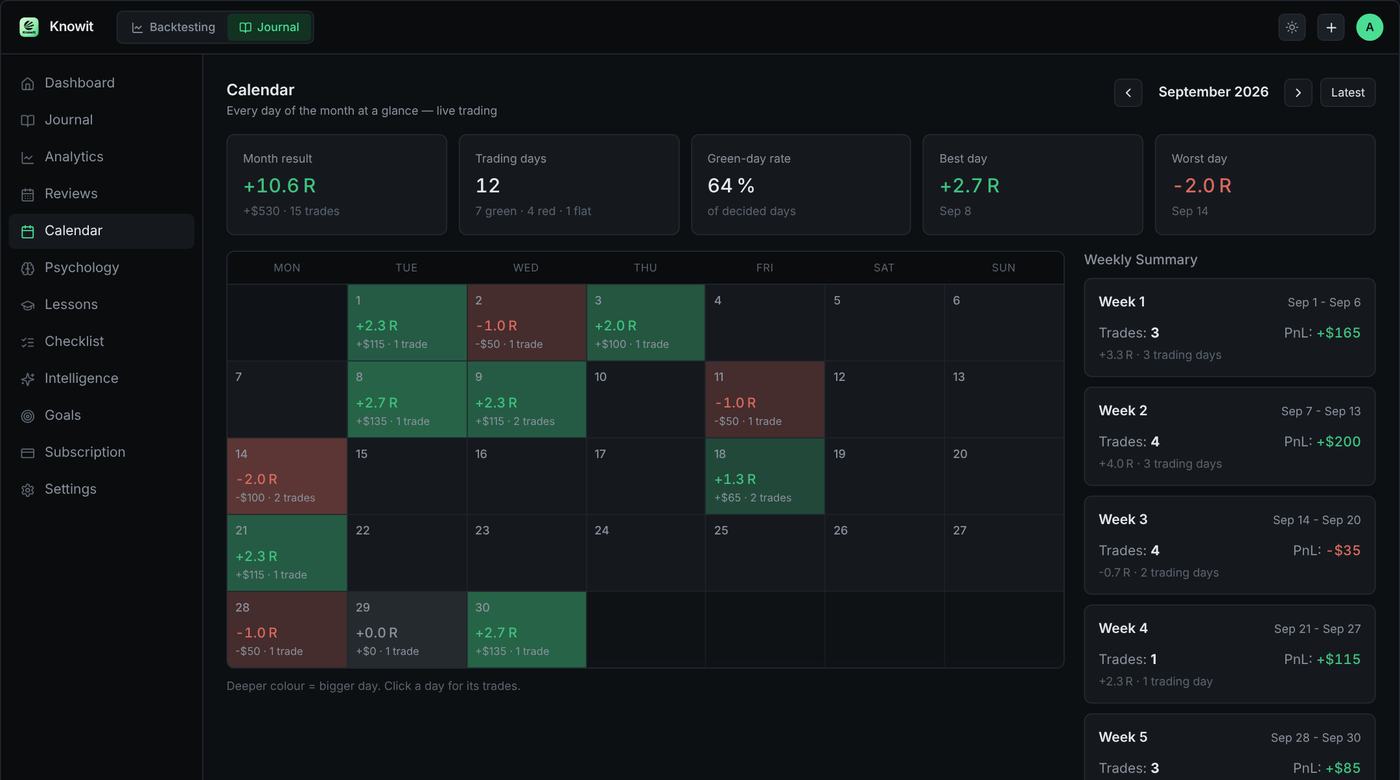This screenshot has height=780, width=1400.
Task: Click the Dashboard home icon in sidebar
Action: (28, 84)
